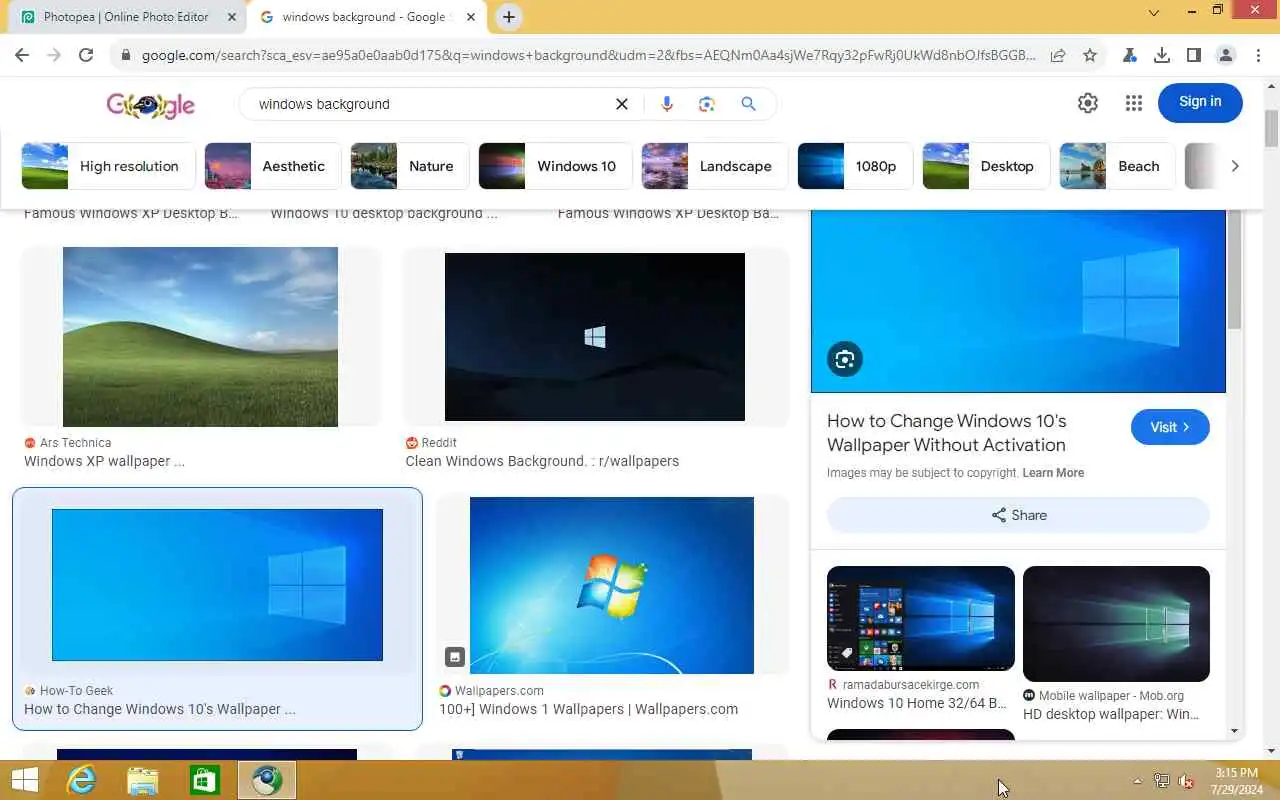Click the browser back arrow
The image size is (1280, 800).
tap(22, 56)
